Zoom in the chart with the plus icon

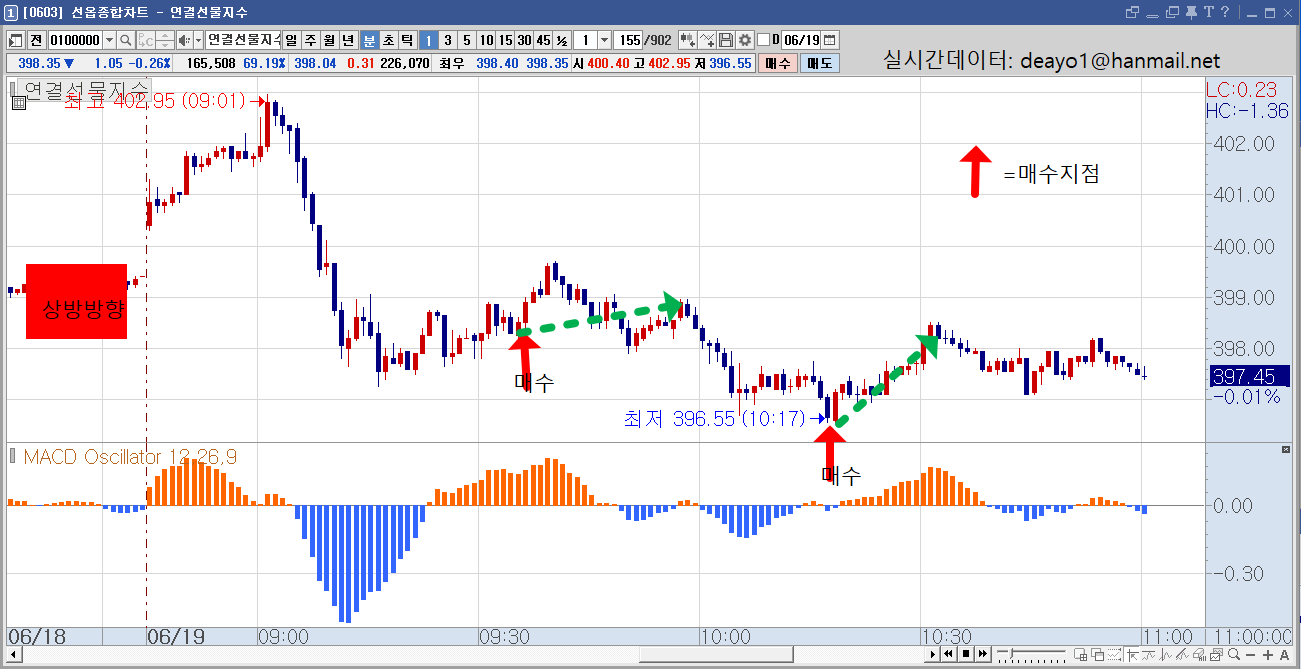click(x=1268, y=654)
